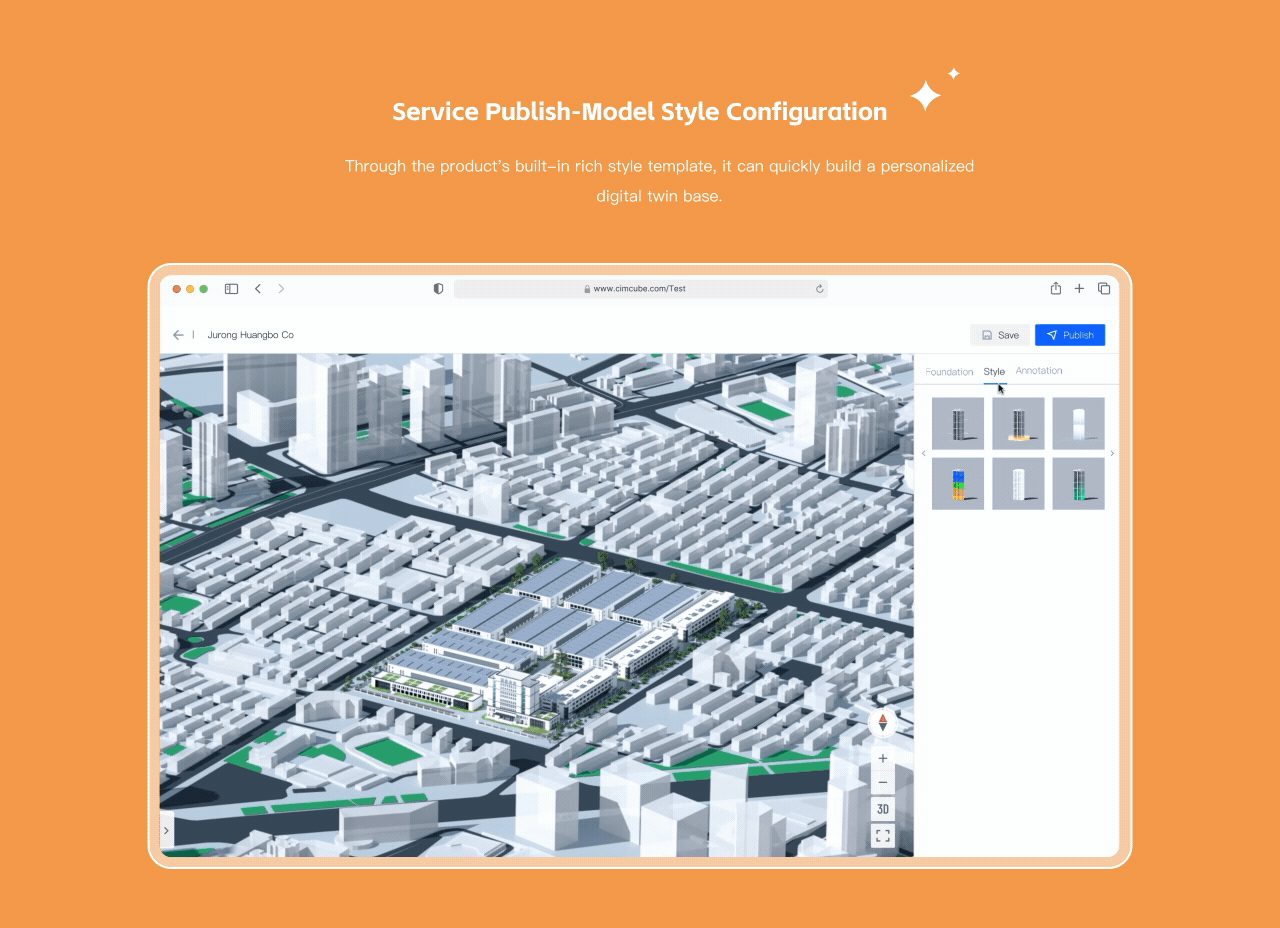Focus the www.cimcube.com/Test address bar
The width and height of the screenshot is (1280, 928).
tap(641, 289)
